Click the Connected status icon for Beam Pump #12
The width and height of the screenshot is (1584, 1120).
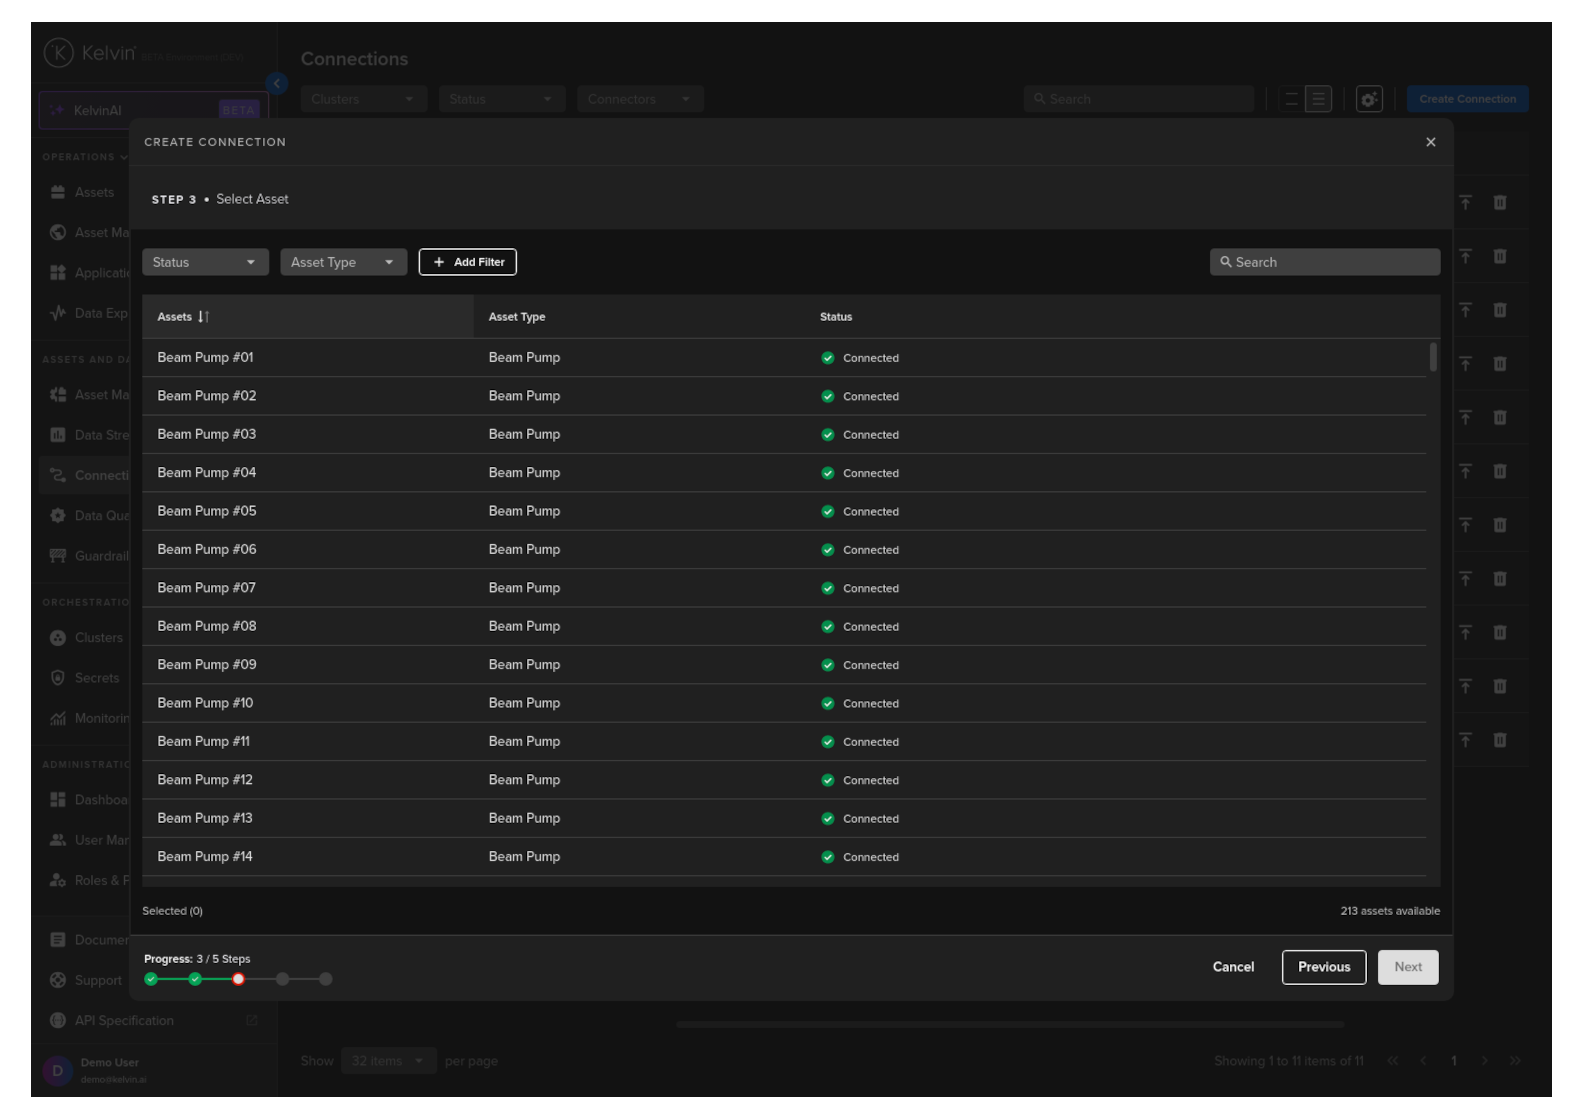click(828, 780)
